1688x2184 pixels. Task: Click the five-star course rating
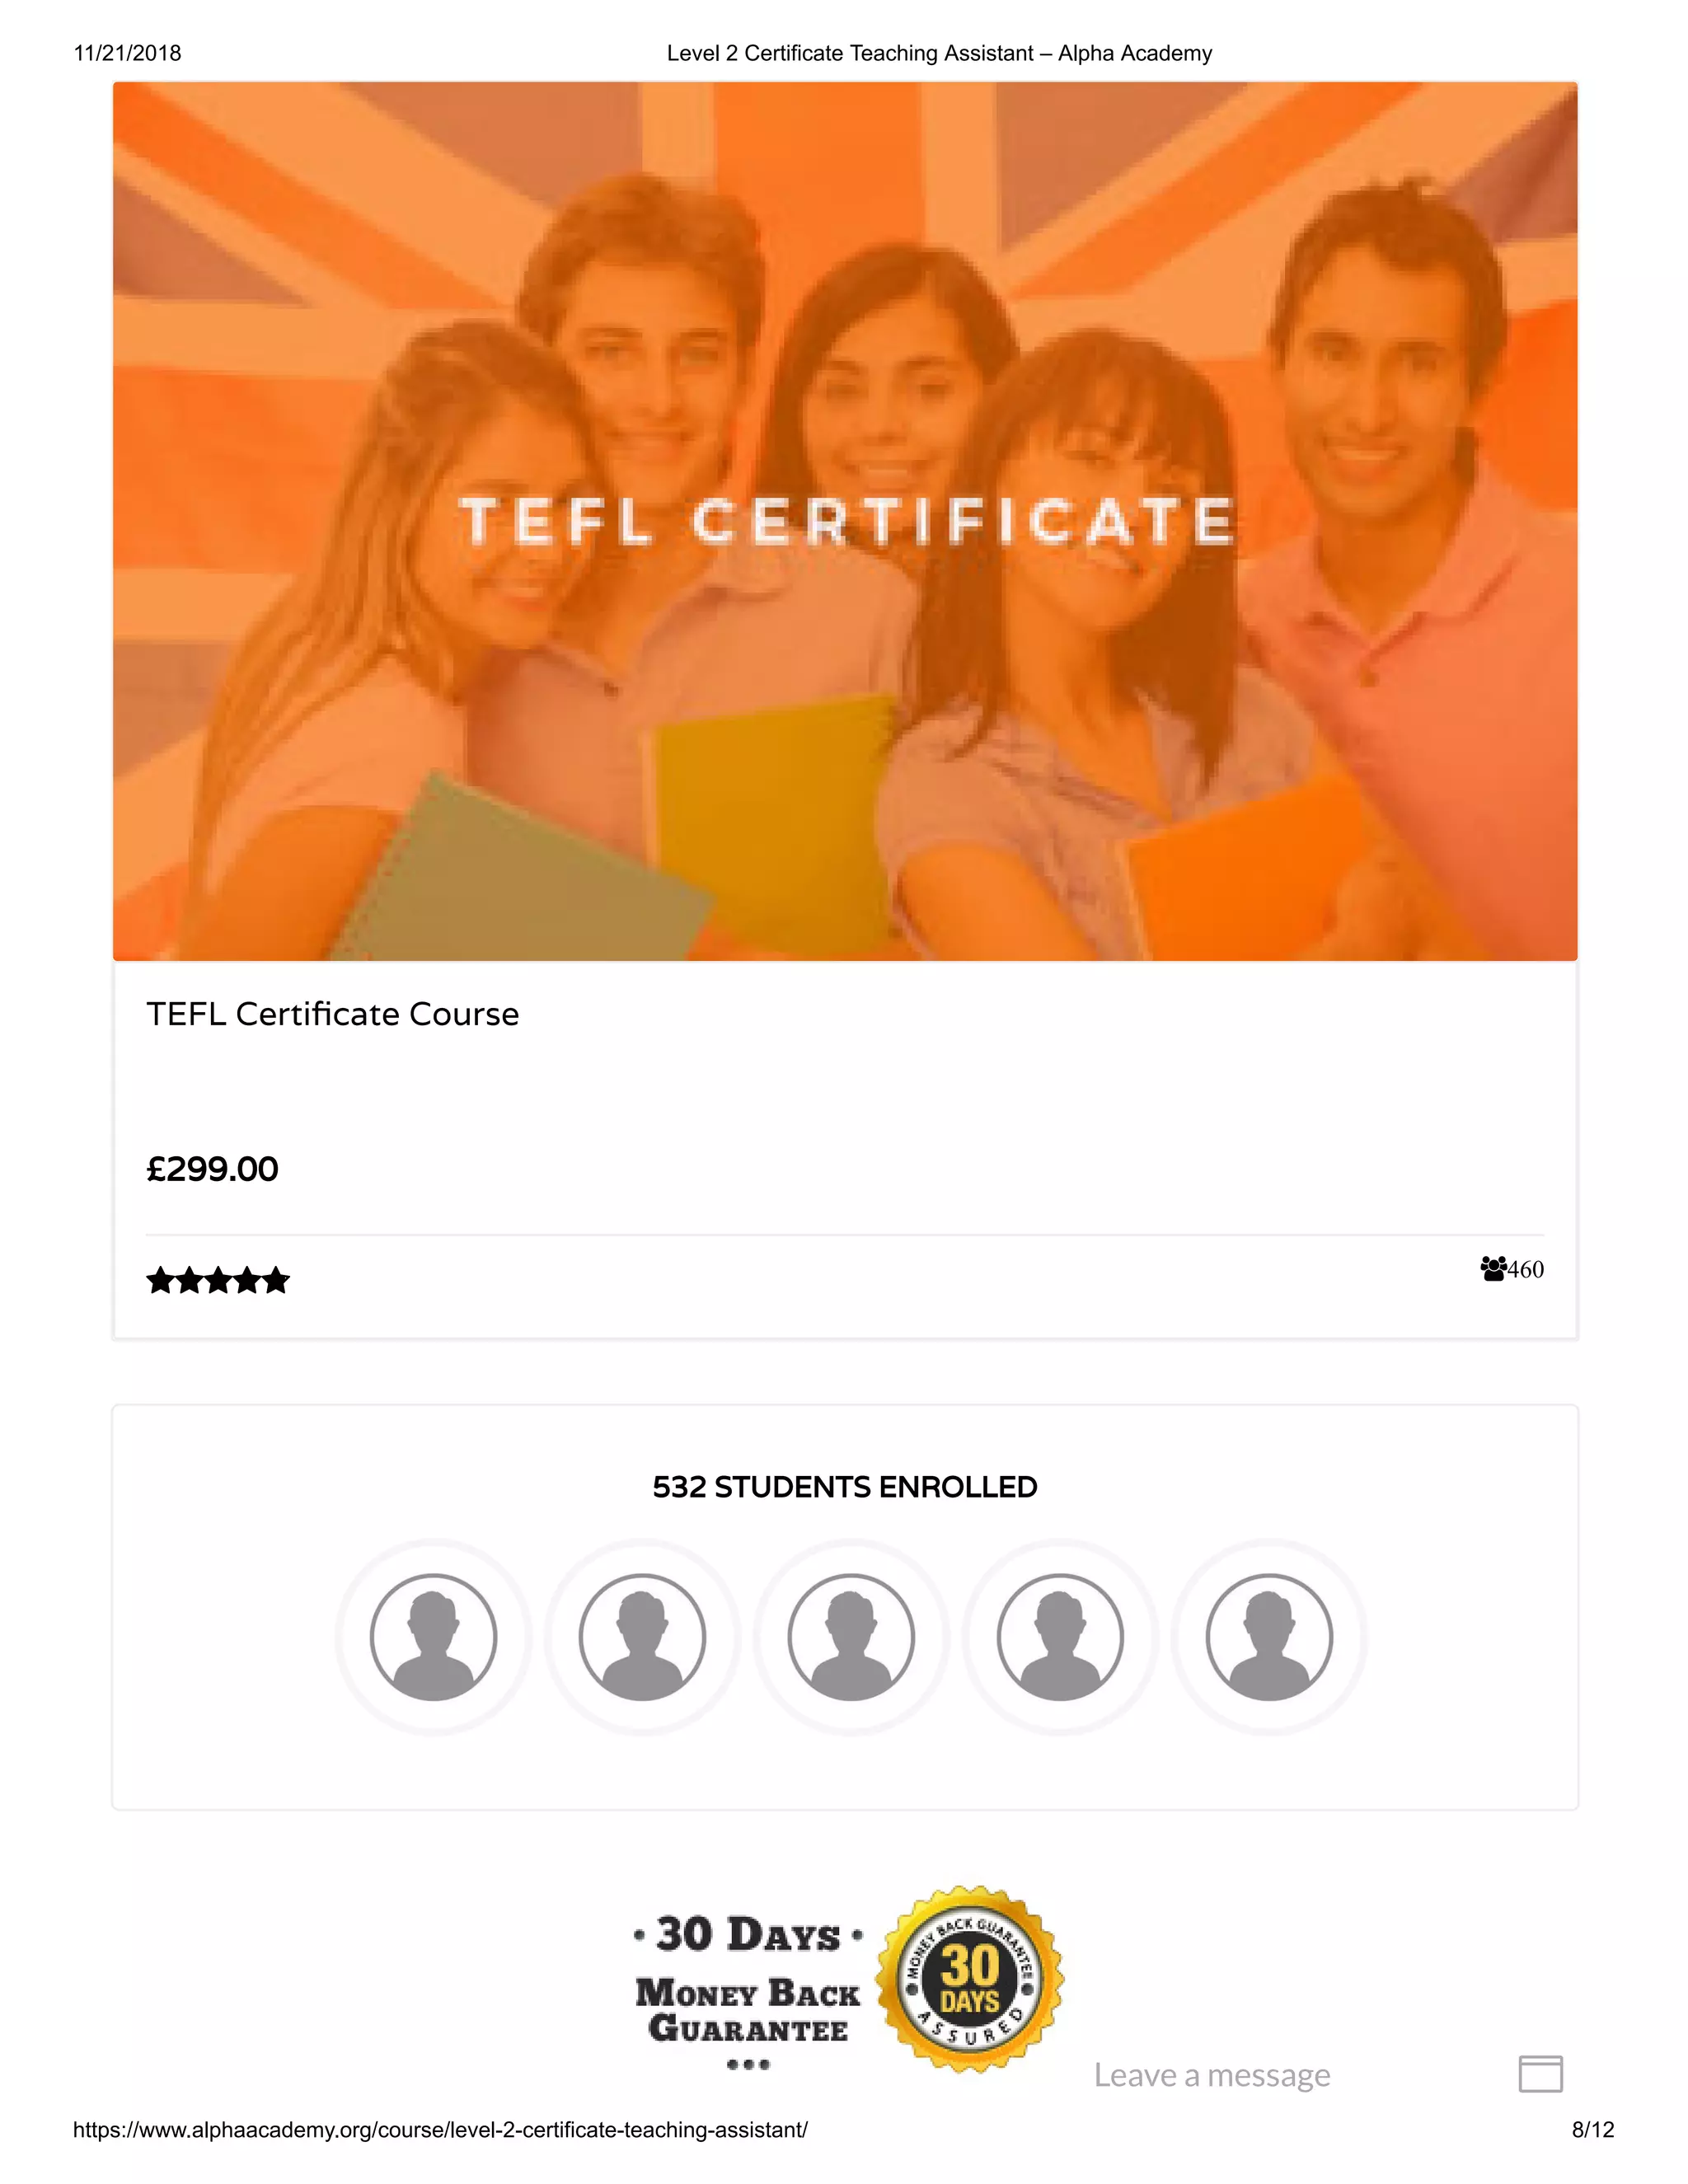[x=218, y=1280]
